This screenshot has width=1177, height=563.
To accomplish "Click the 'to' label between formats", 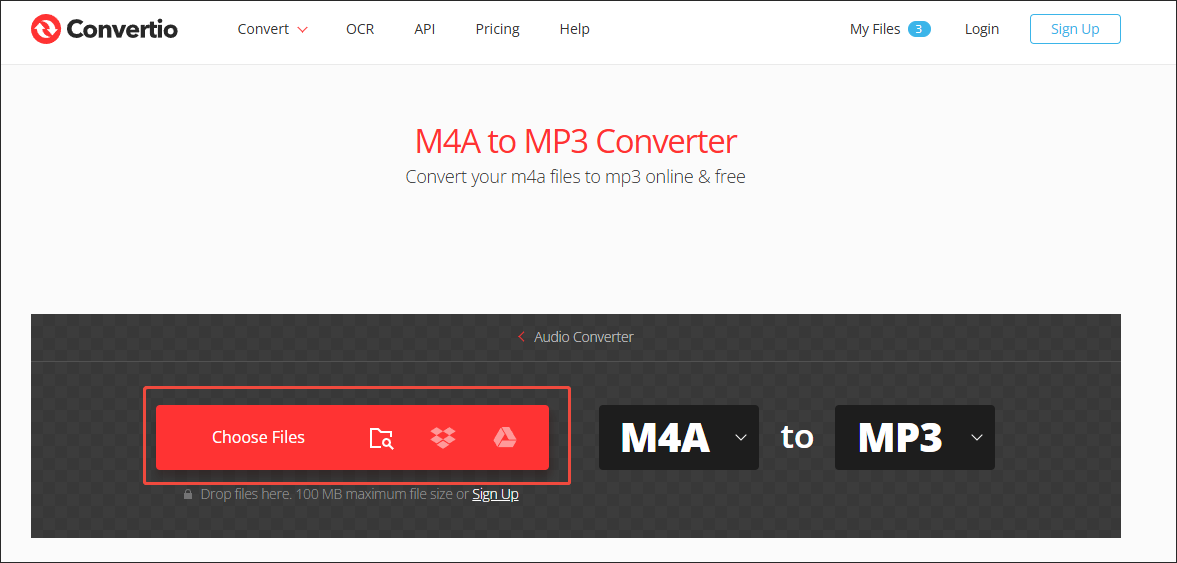I will coord(796,437).
